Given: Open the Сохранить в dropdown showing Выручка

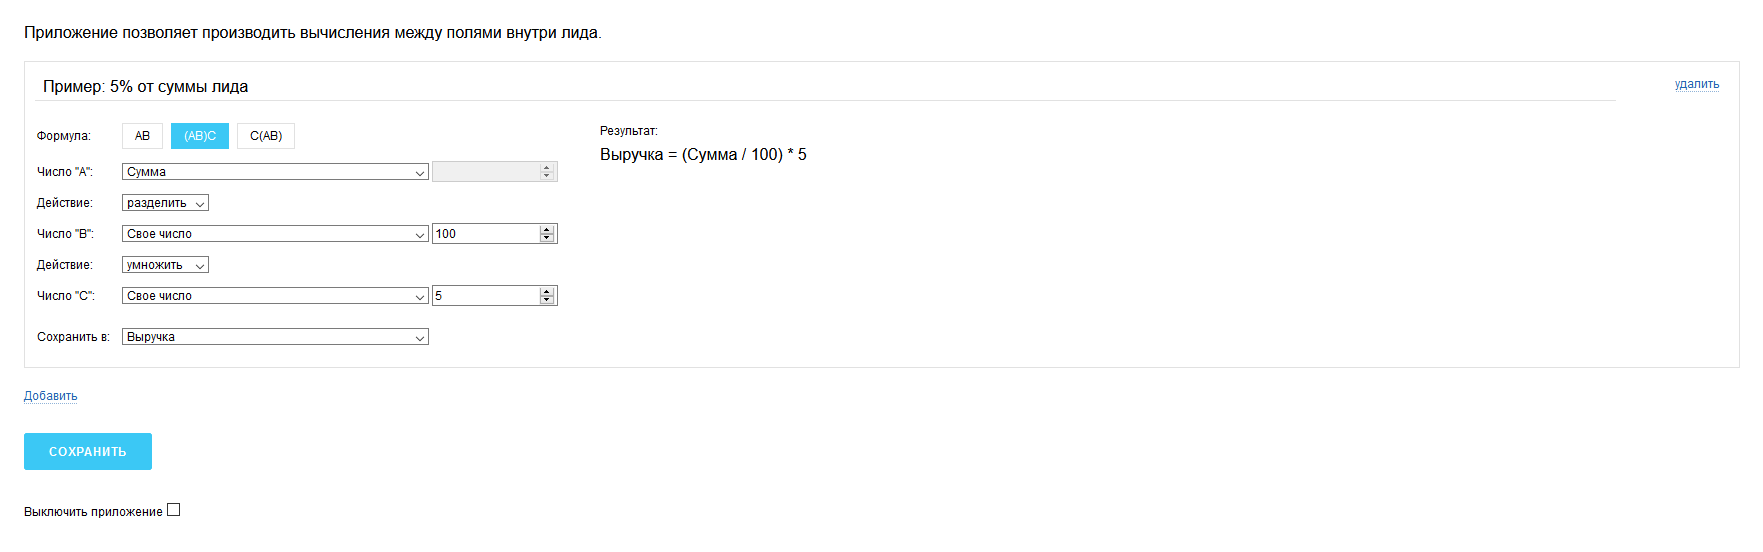Looking at the screenshot, I should pyautogui.click(x=275, y=337).
